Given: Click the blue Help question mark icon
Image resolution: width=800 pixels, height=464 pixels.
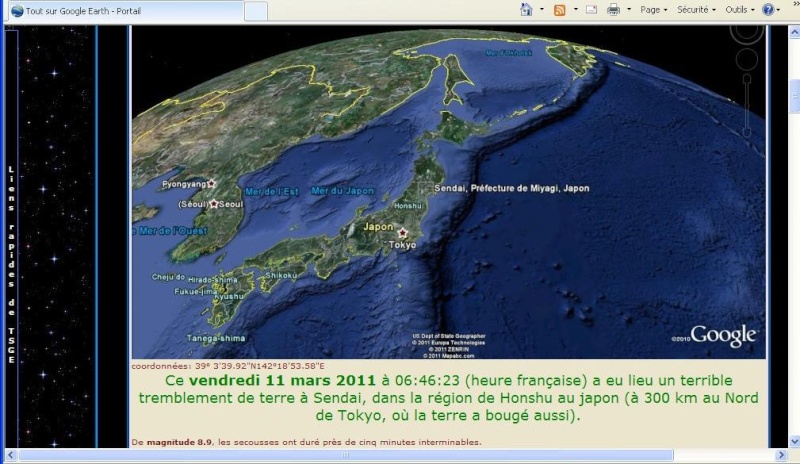Looking at the screenshot, I should click(768, 10).
